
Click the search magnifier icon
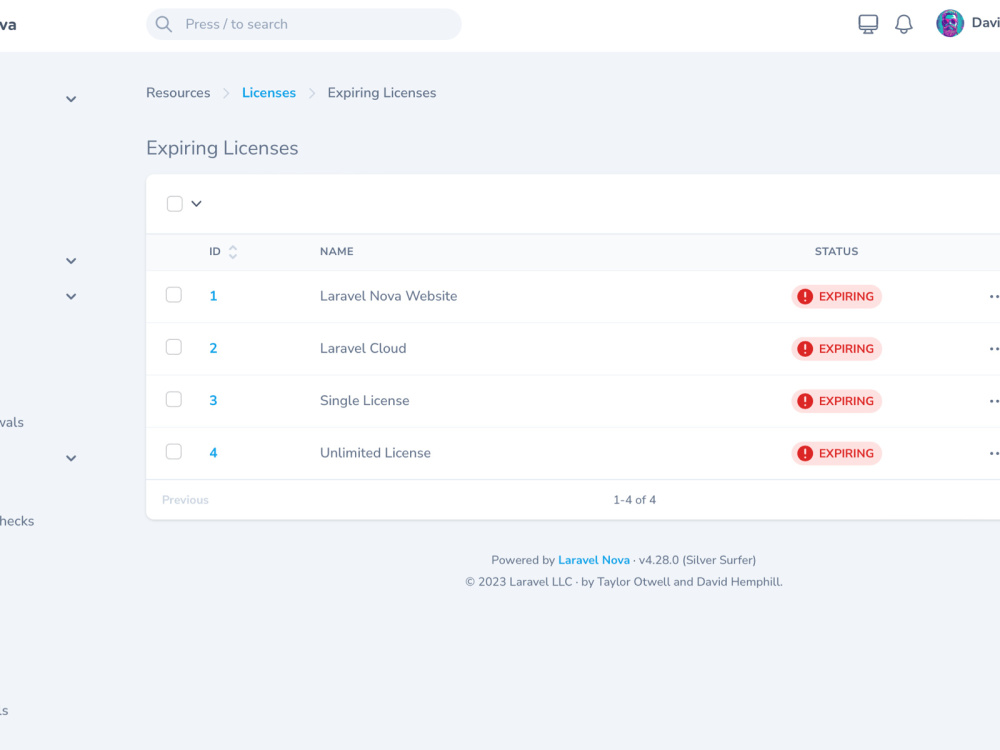(164, 24)
